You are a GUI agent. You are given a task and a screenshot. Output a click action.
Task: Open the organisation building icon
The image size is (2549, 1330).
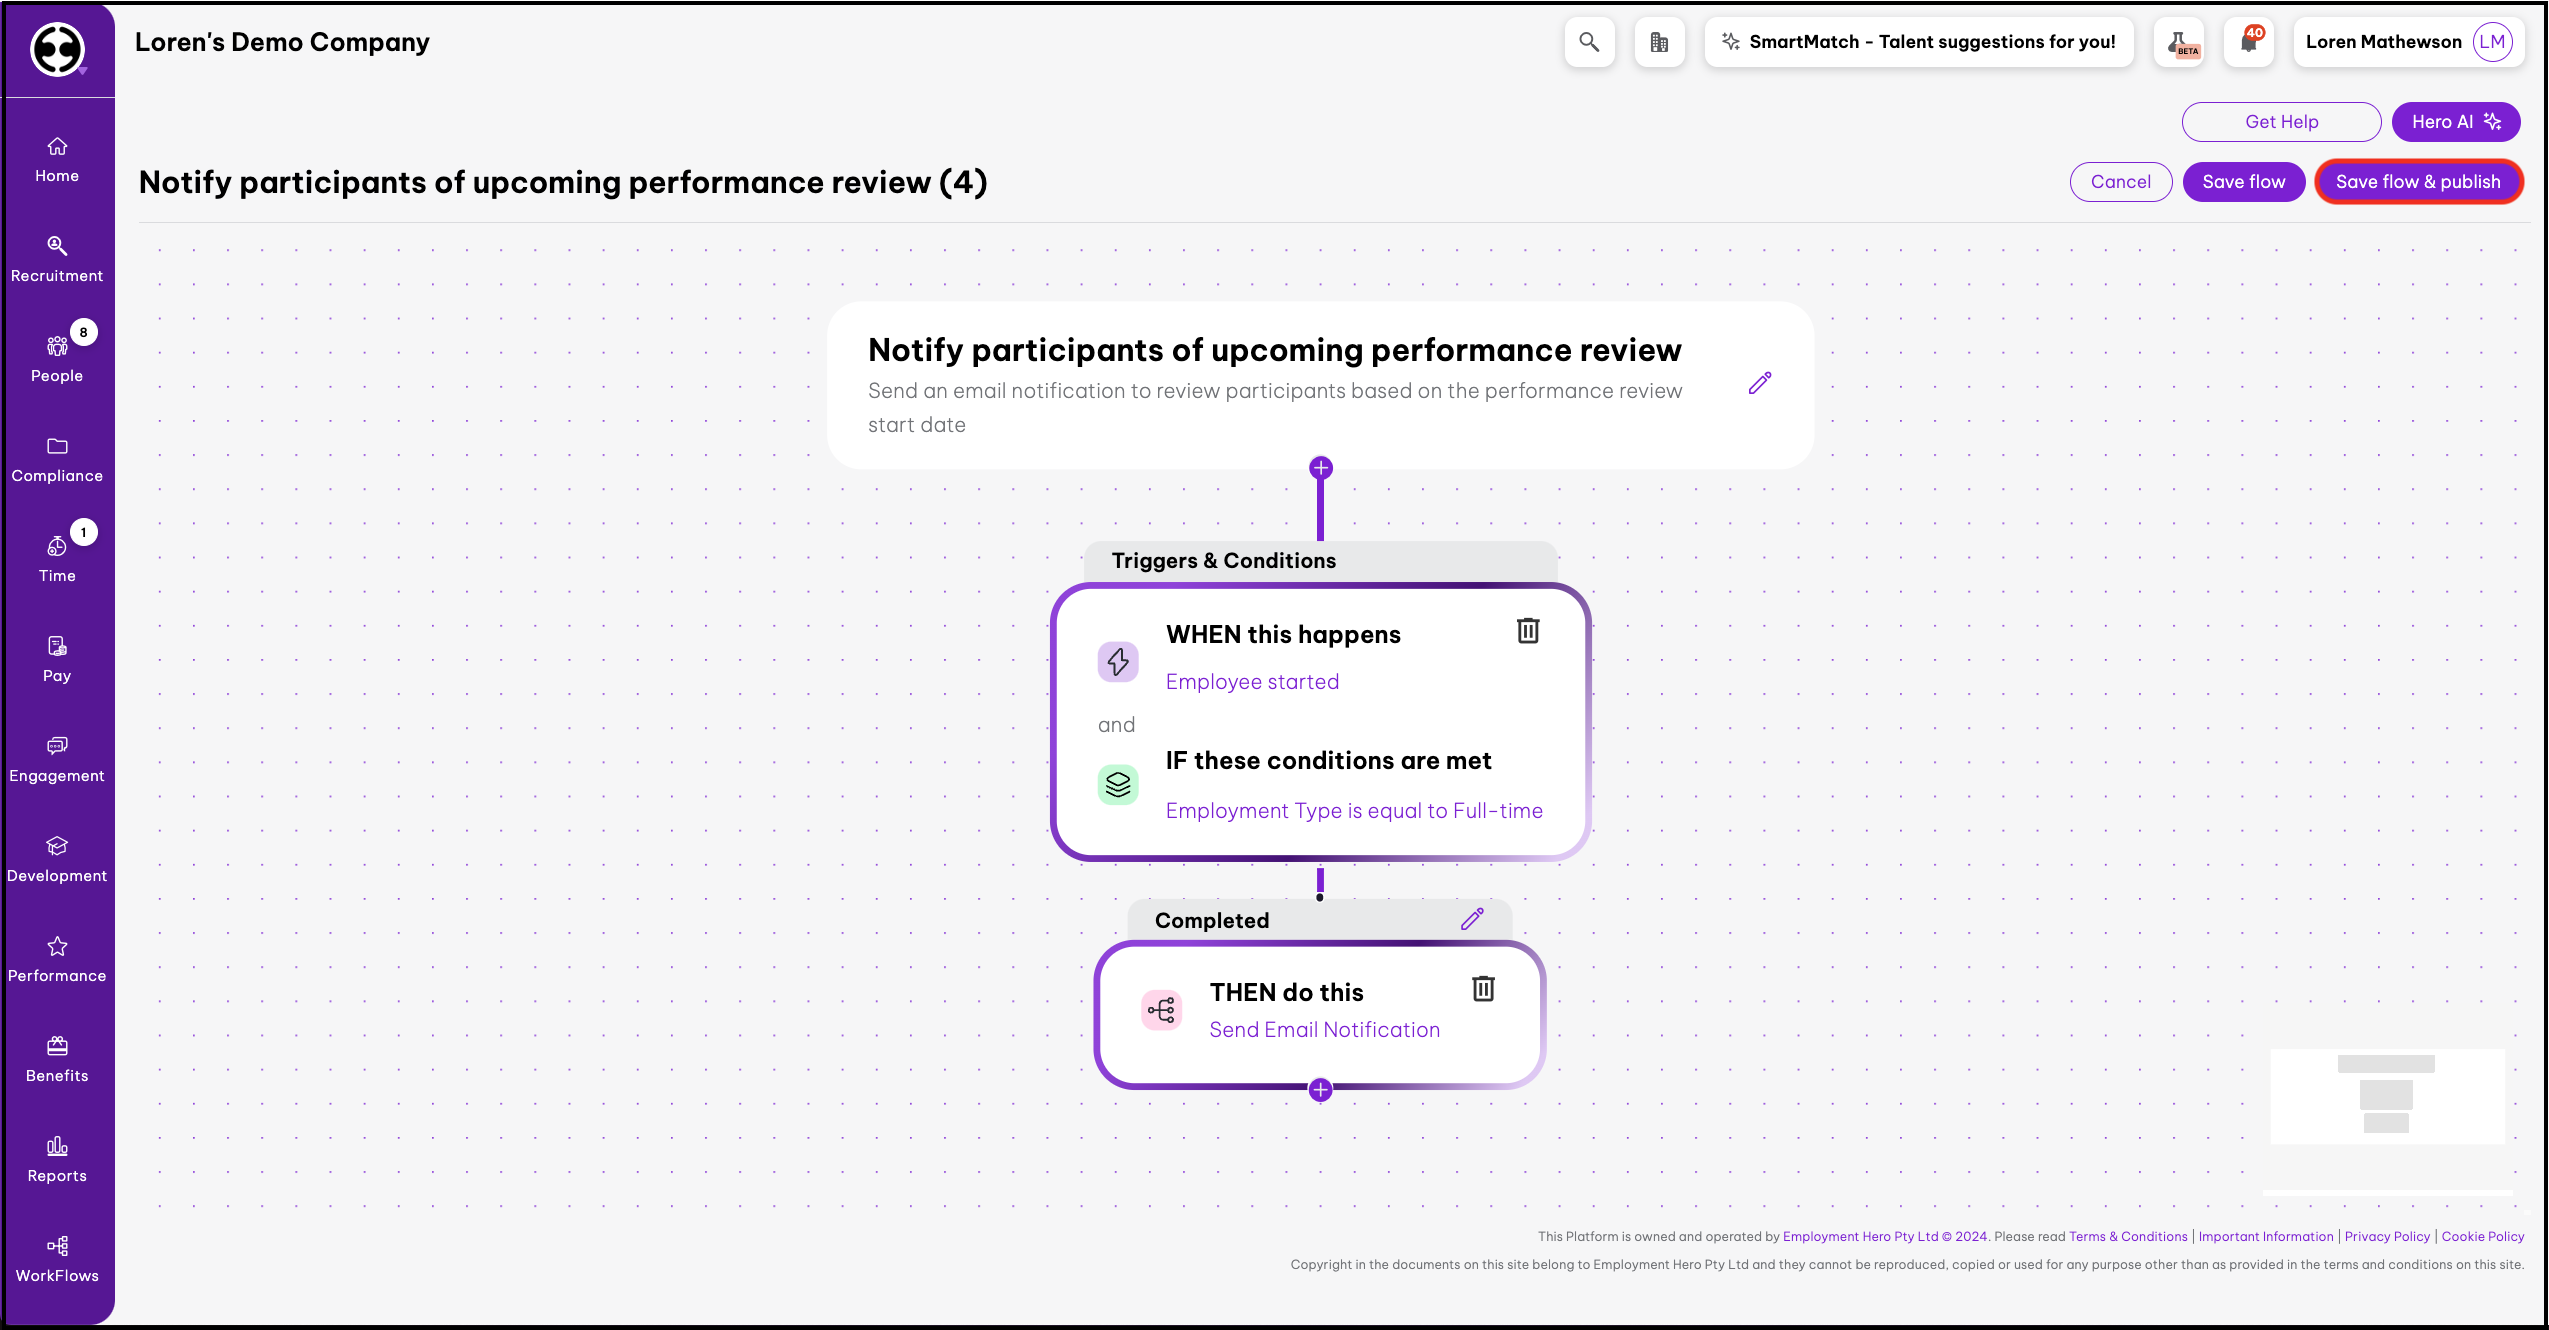tap(1659, 42)
